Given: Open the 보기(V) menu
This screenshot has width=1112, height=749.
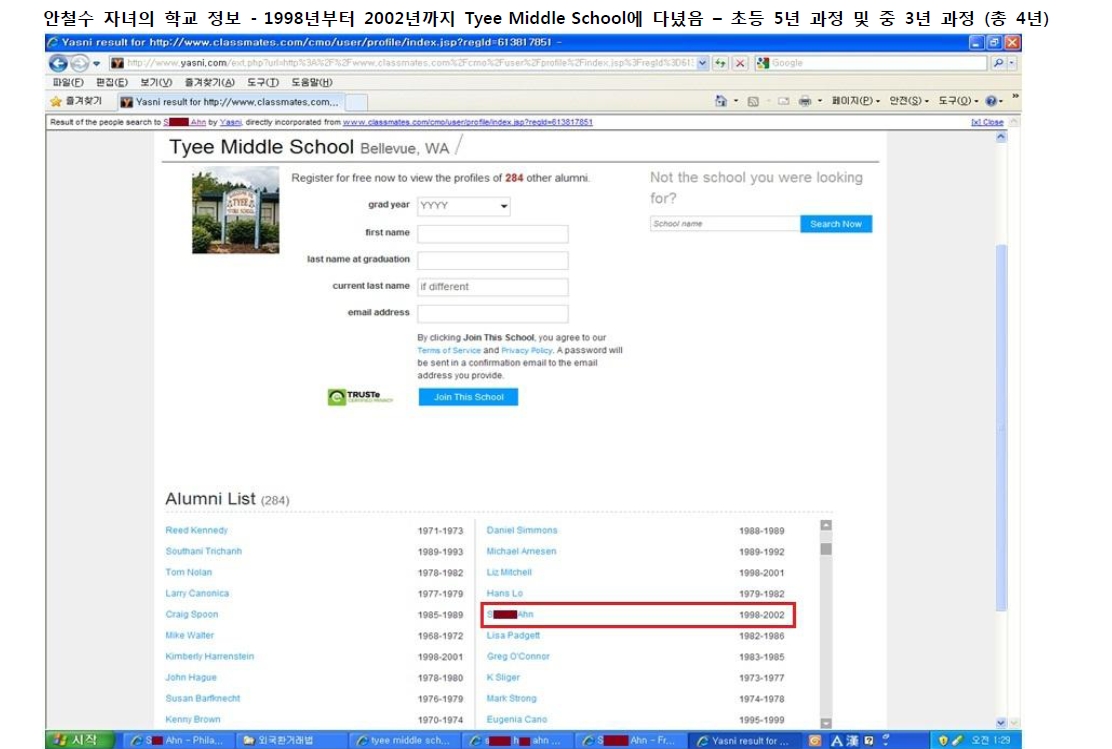Looking at the screenshot, I should (156, 82).
